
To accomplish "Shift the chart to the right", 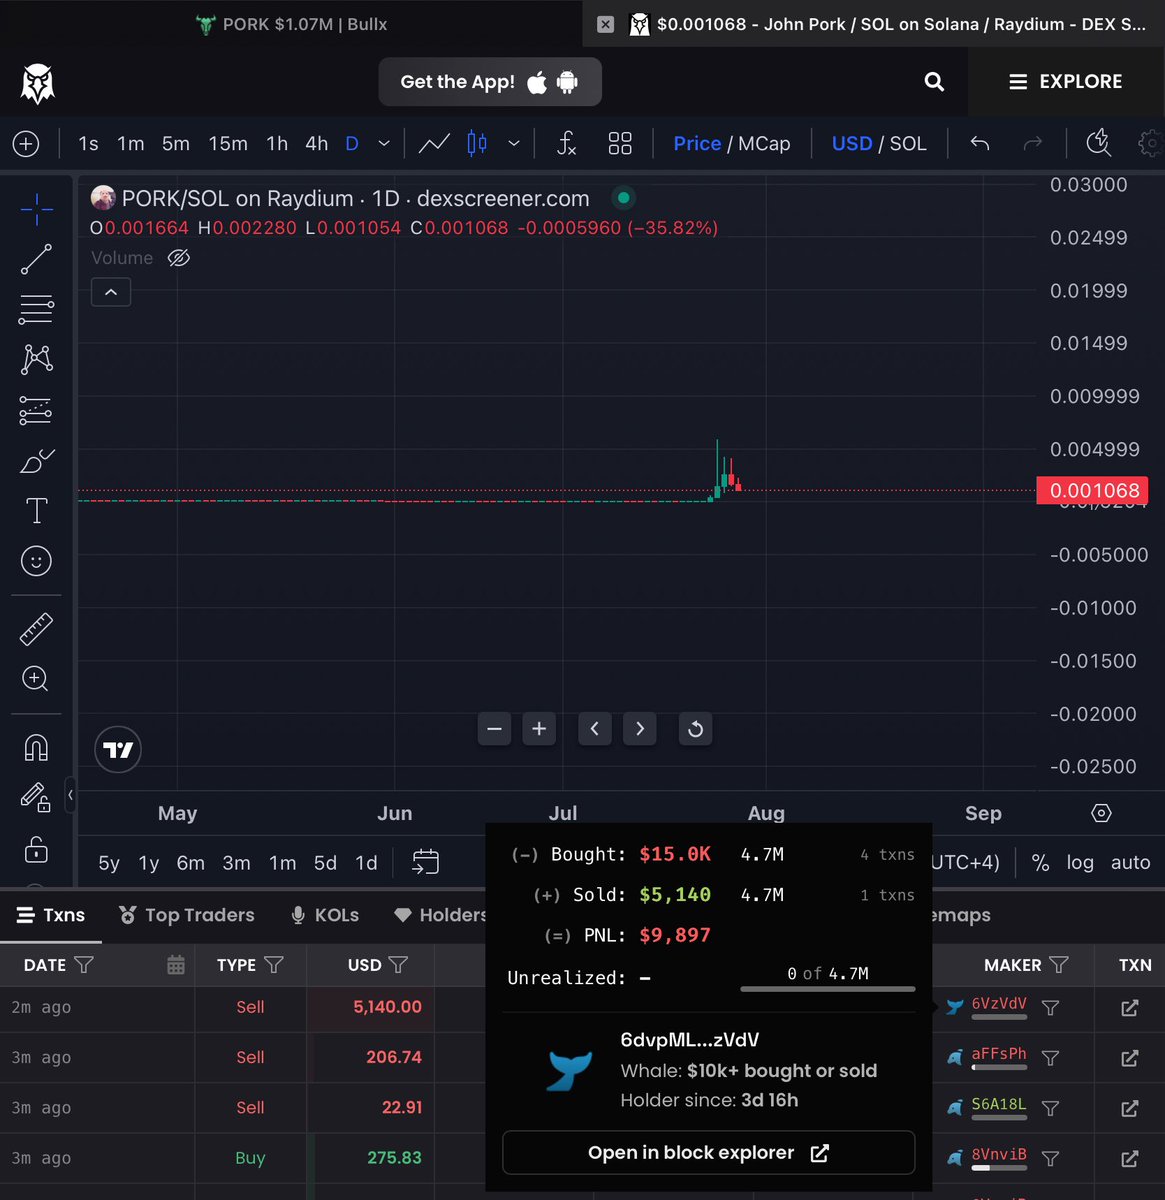I will pos(640,729).
